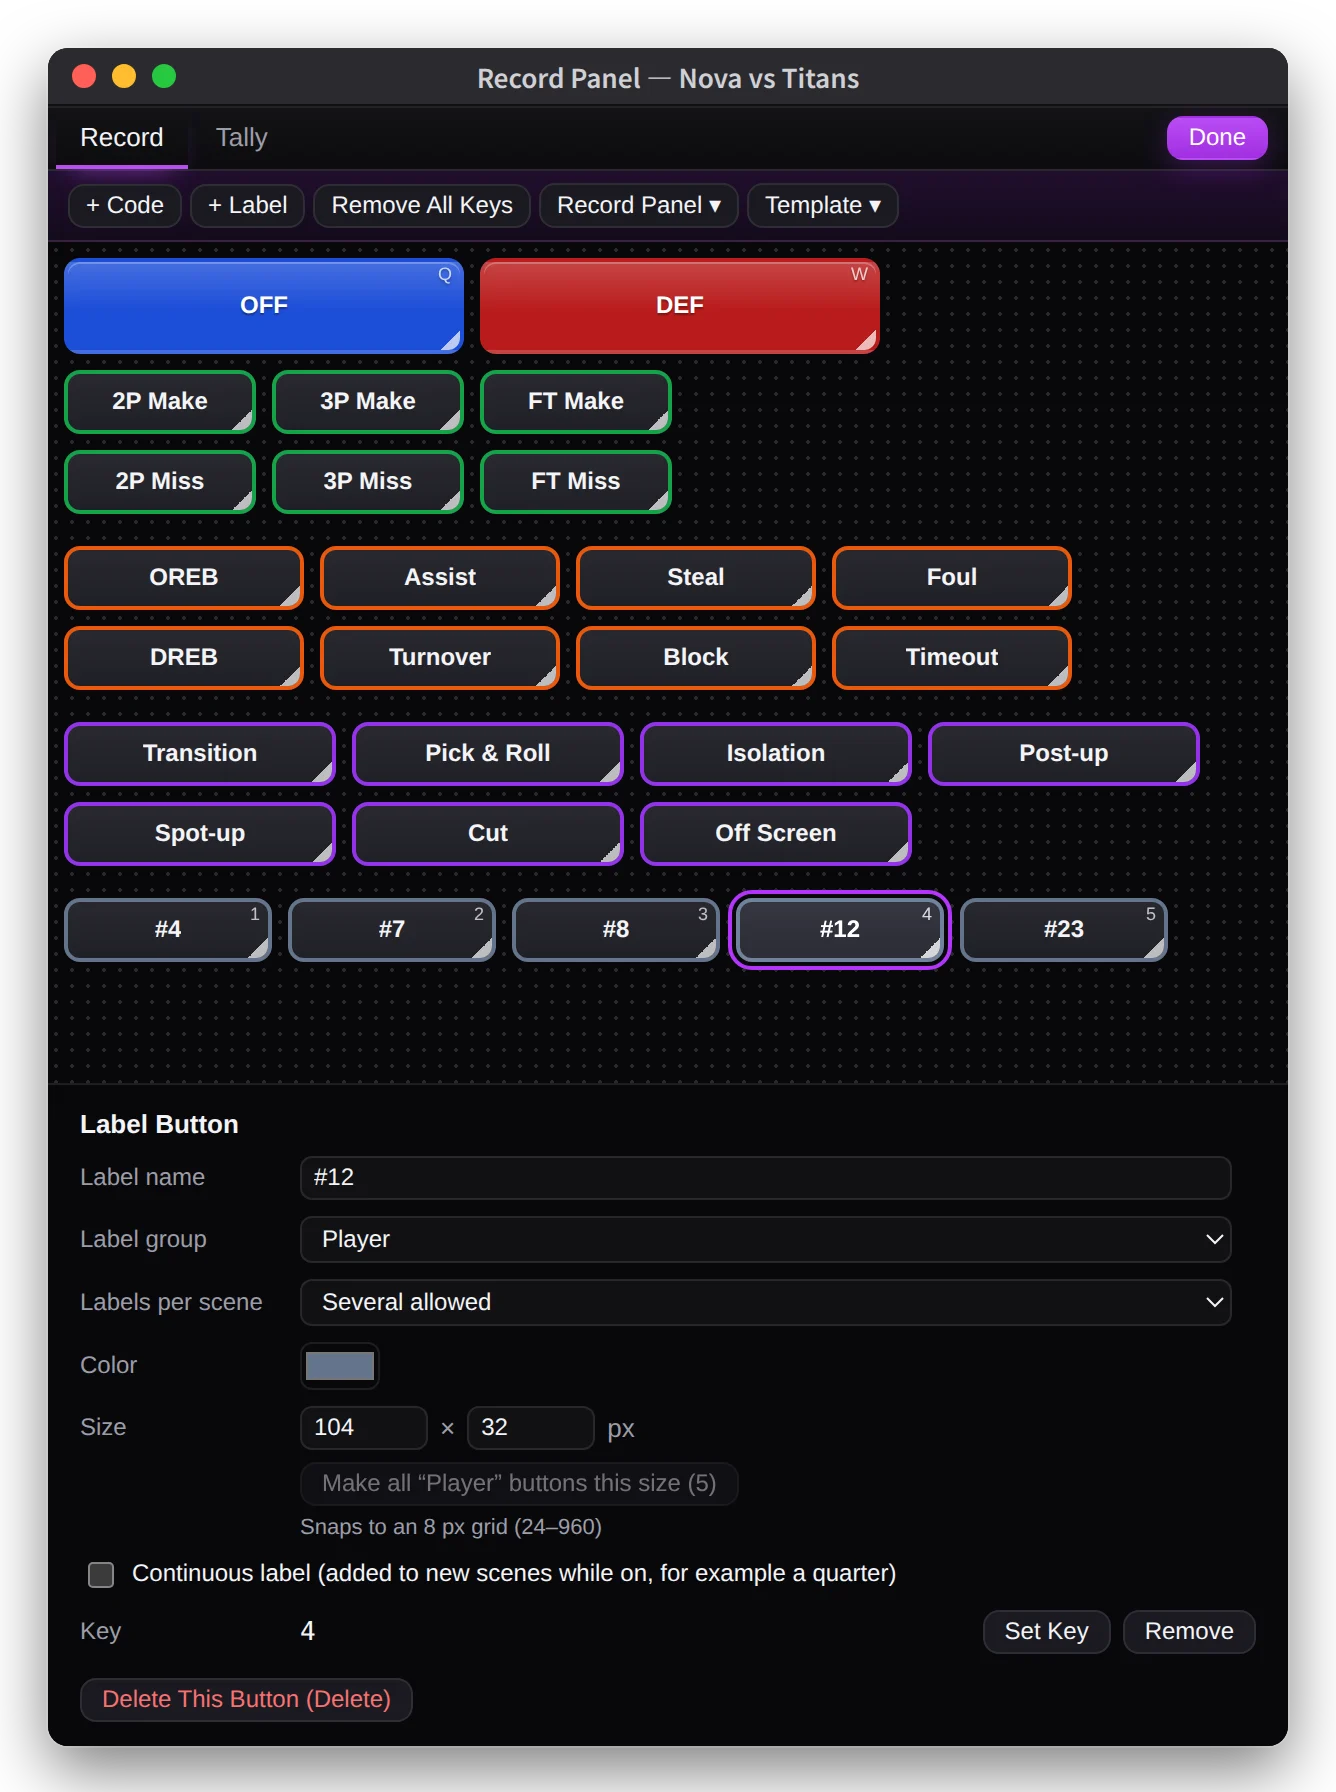This screenshot has width=1336, height=1792.
Task: Click the yellow minimize window button
Action: click(124, 77)
